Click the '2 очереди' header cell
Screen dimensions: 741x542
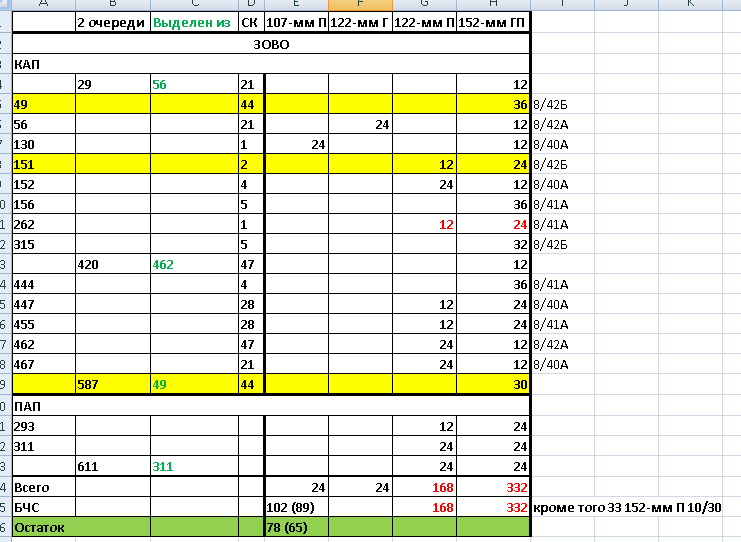(112, 22)
